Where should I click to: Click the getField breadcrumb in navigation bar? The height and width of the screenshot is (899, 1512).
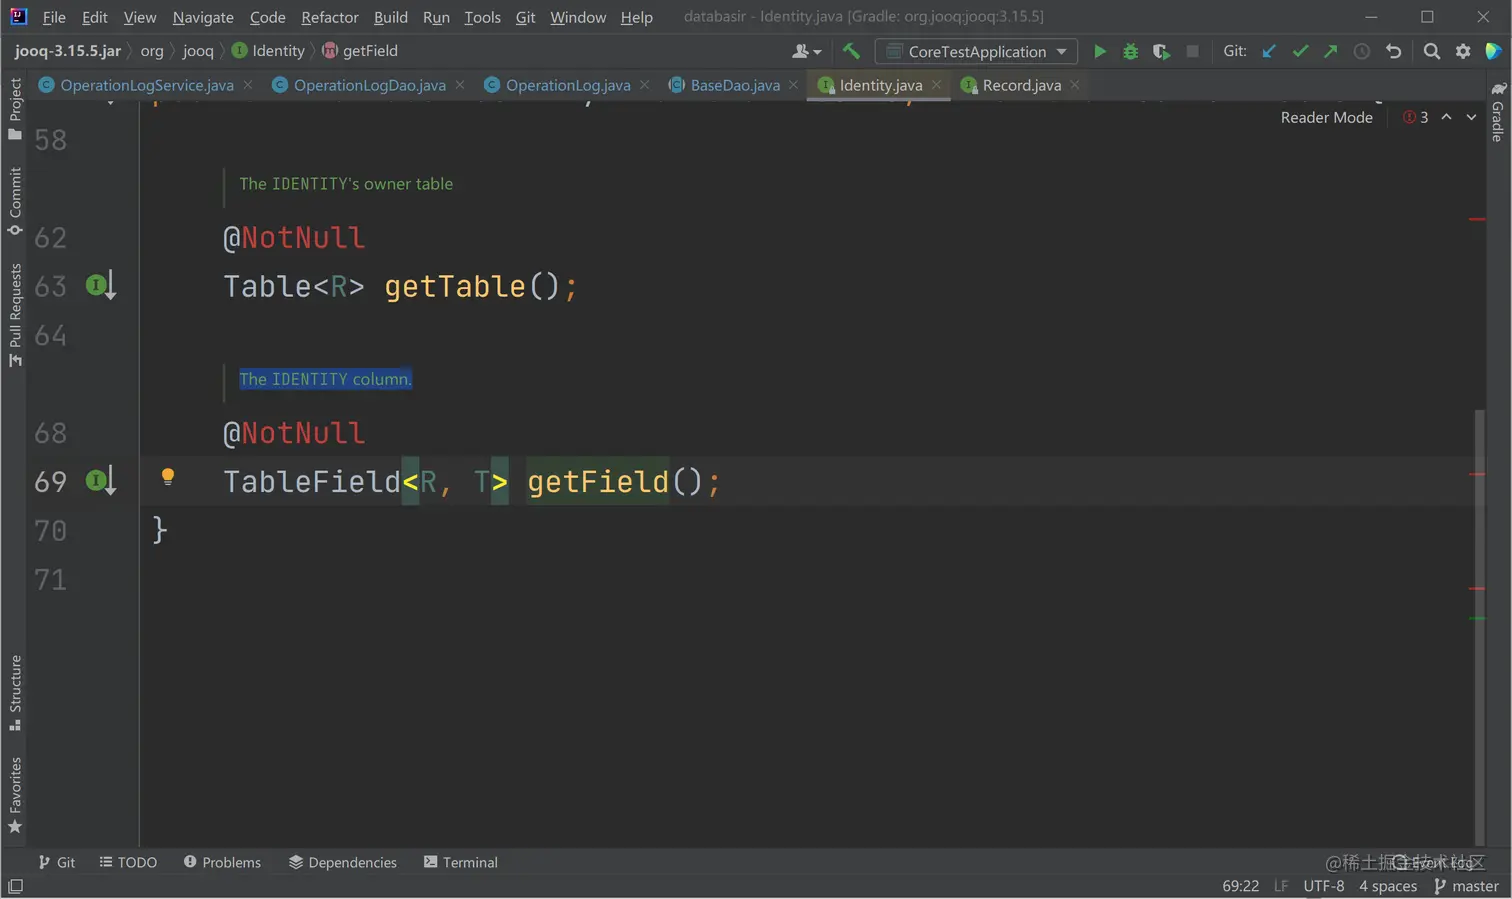click(360, 51)
